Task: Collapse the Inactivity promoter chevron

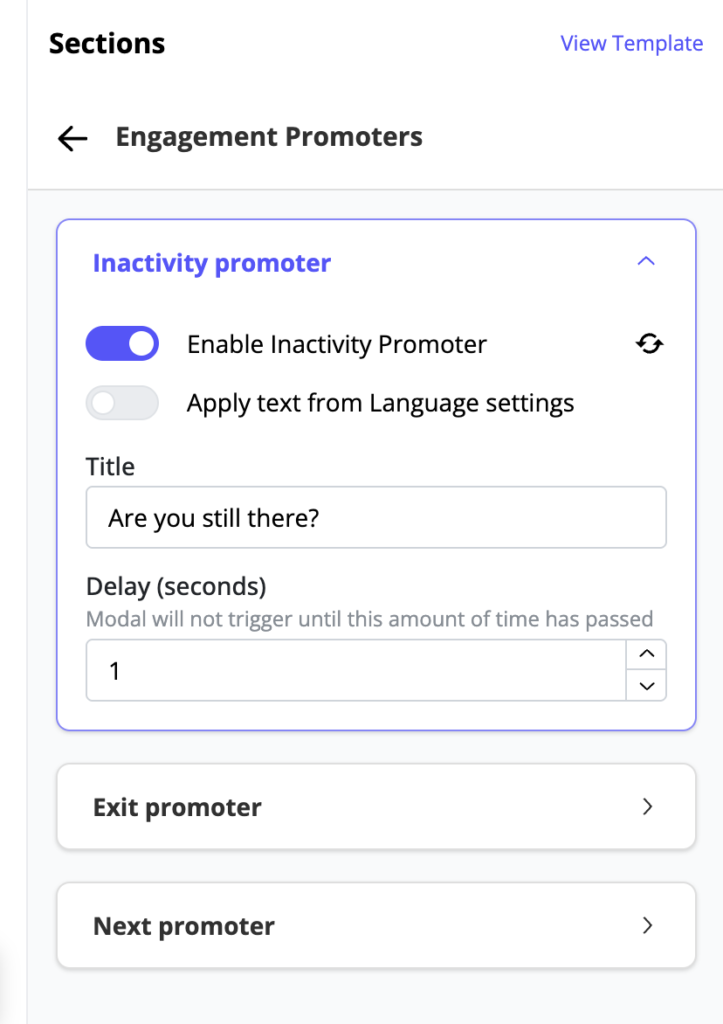Action: pos(646,262)
